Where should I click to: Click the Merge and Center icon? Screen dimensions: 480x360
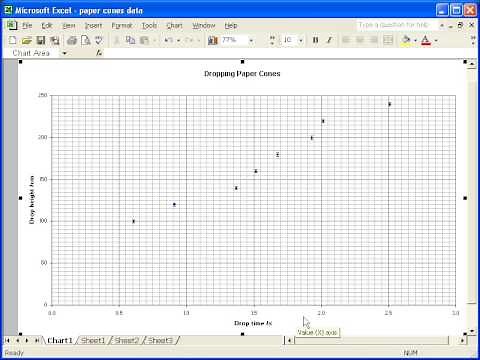(388, 40)
